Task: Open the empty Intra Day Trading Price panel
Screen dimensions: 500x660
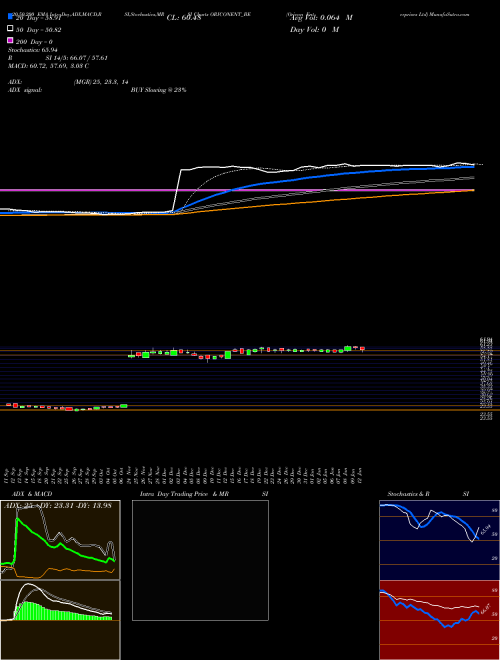Action: 200,560
